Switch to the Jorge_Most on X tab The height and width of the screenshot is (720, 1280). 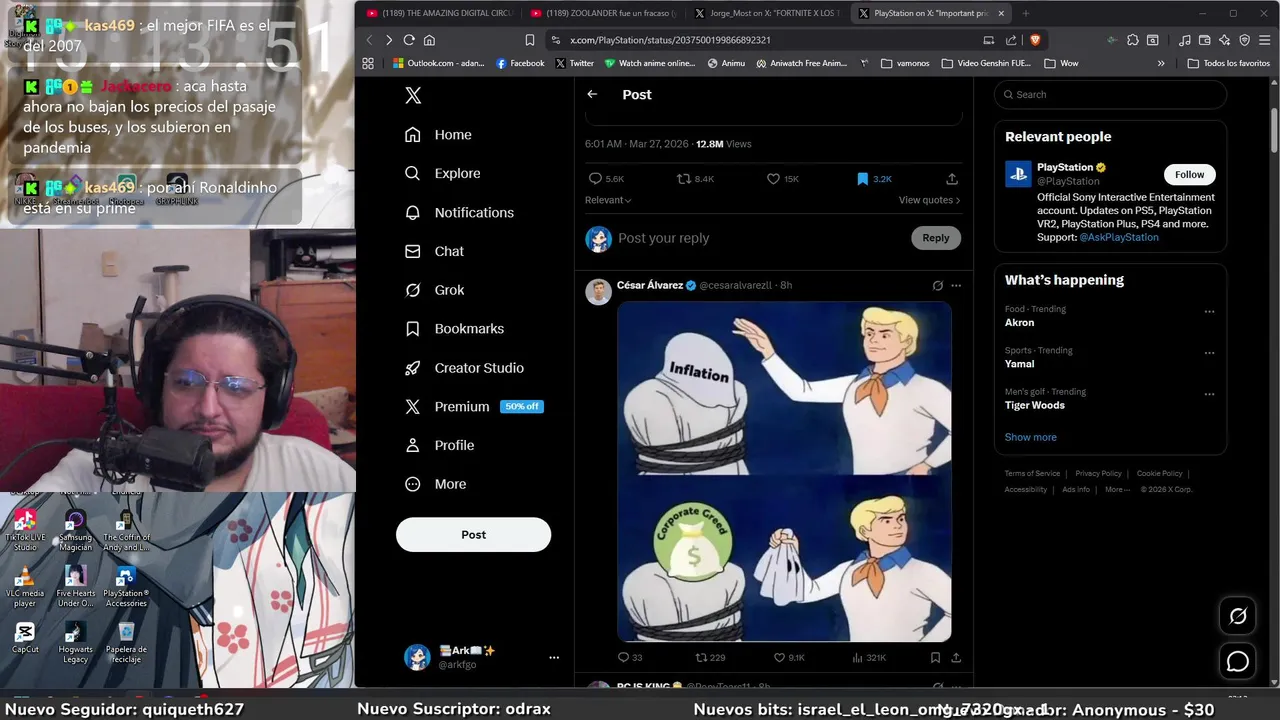767,13
